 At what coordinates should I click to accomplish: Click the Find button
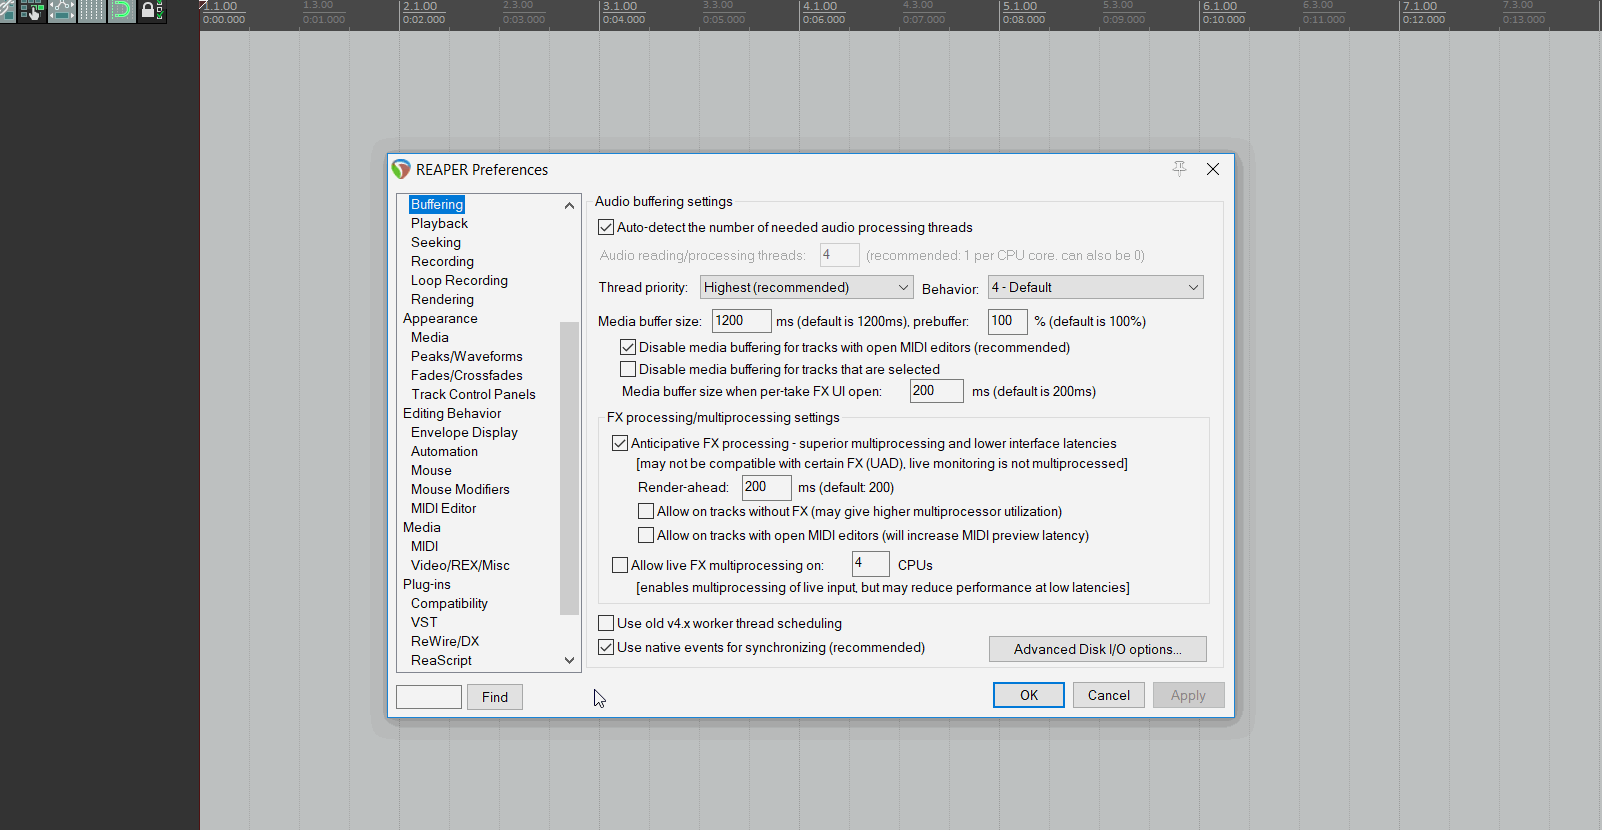495,697
